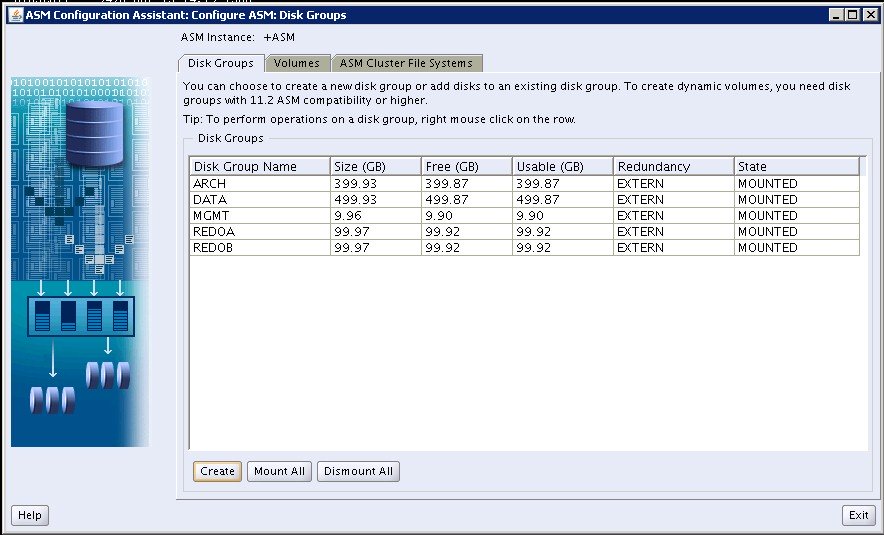Viewport: 884px width, 535px height.
Task: Sort by Size (GB) column header
Action: [375, 167]
